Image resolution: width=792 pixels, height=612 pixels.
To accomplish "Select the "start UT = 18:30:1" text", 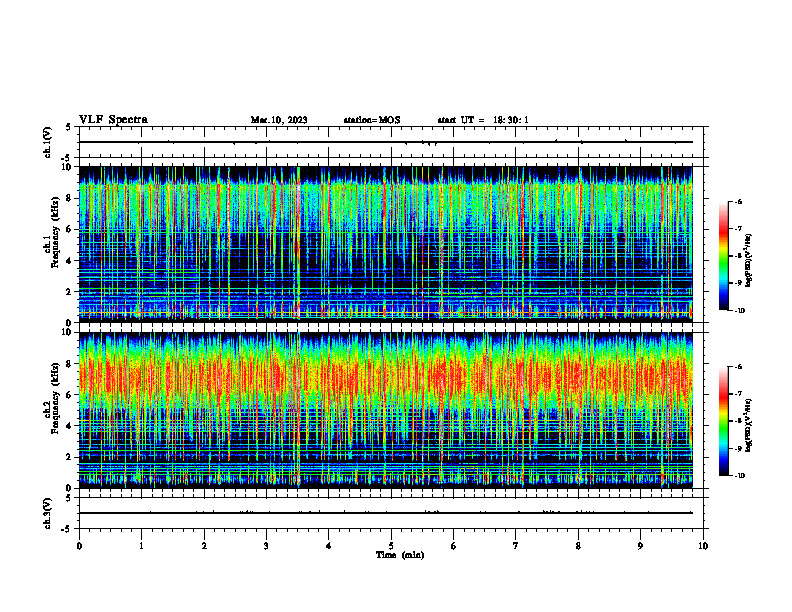I will click(x=483, y=120).
